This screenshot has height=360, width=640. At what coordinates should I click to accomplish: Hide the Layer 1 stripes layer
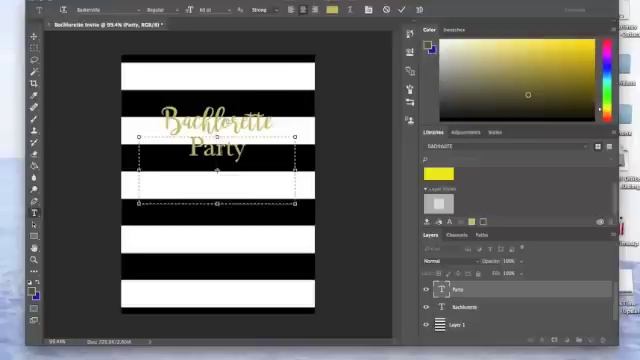click(427, 324)
